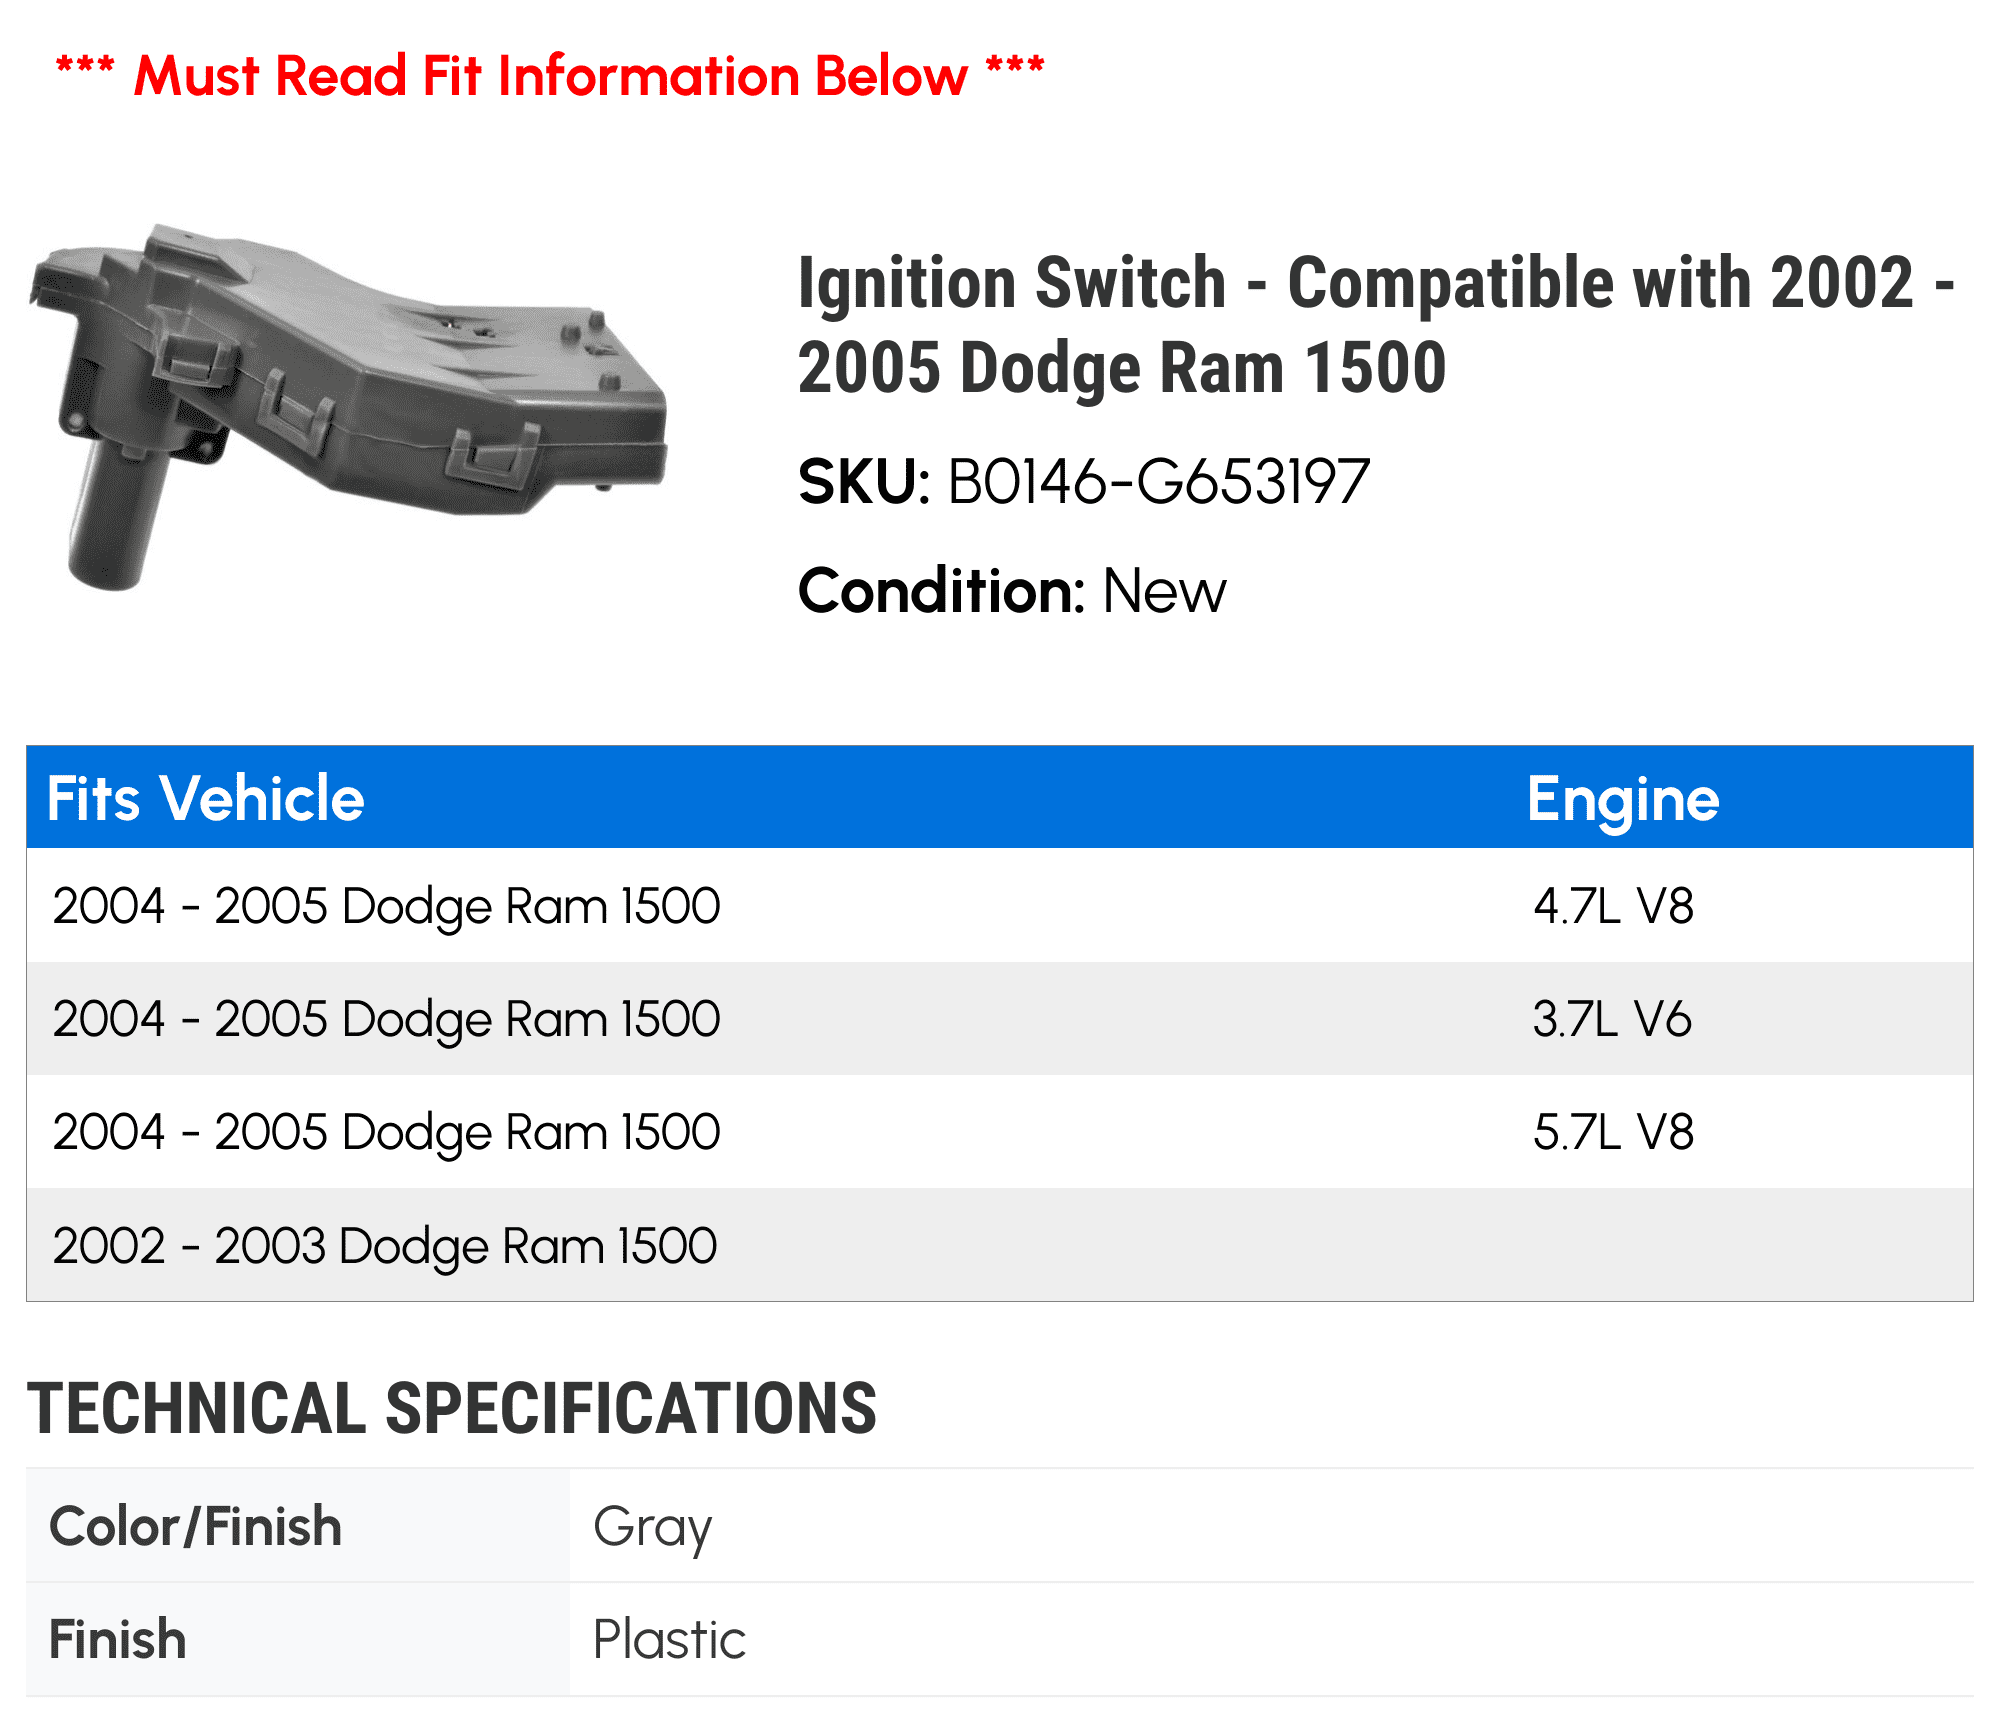Click the 3.7L V6 engine cell
Viewport: 2000px width, 1722px height.
point(1612,1019)
